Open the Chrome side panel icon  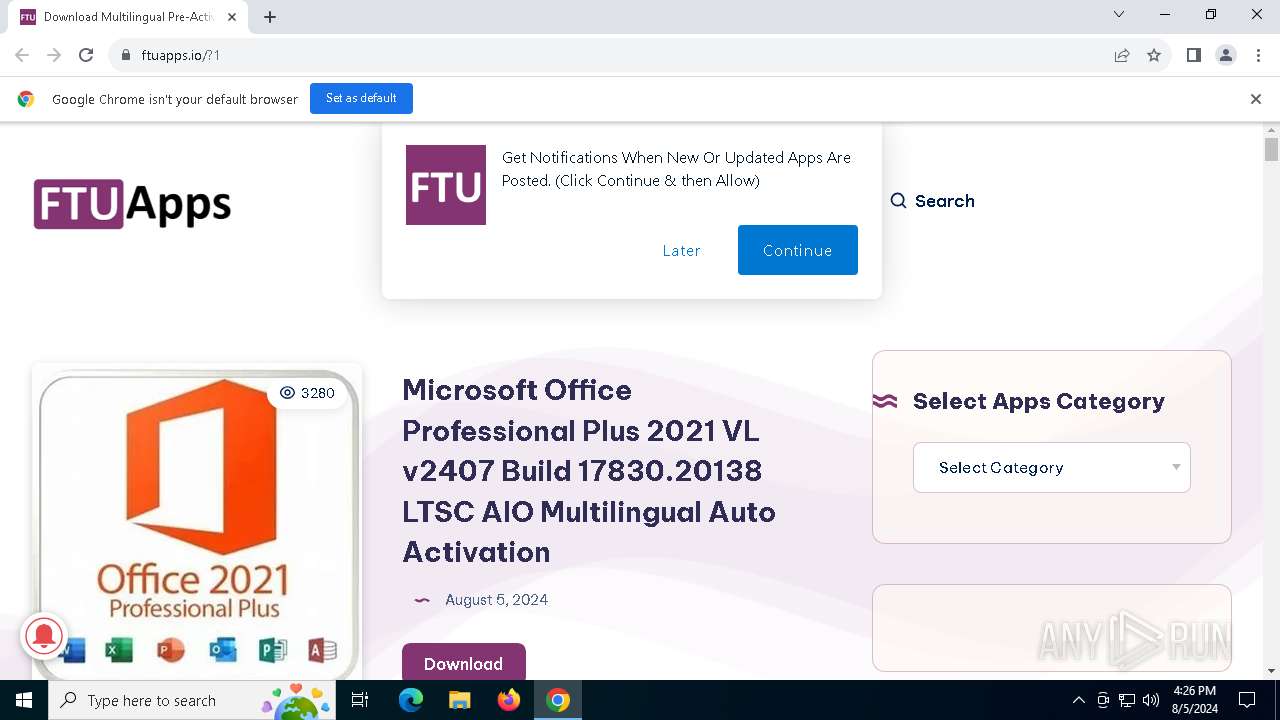[x=1194, y=55]
